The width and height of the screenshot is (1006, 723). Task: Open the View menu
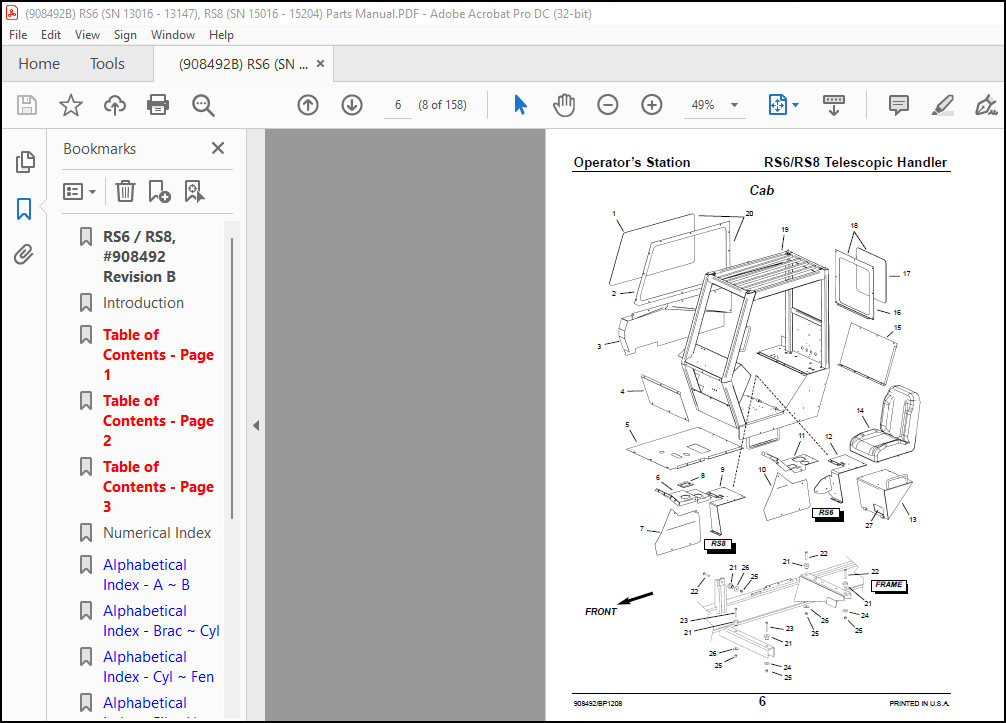pos(87,35)
